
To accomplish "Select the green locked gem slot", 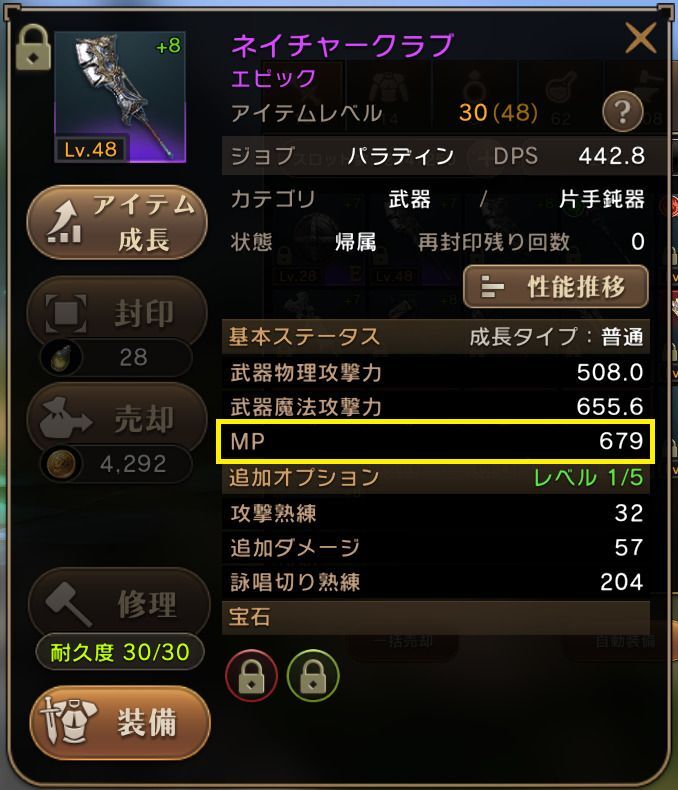I will tap(313, 676).
